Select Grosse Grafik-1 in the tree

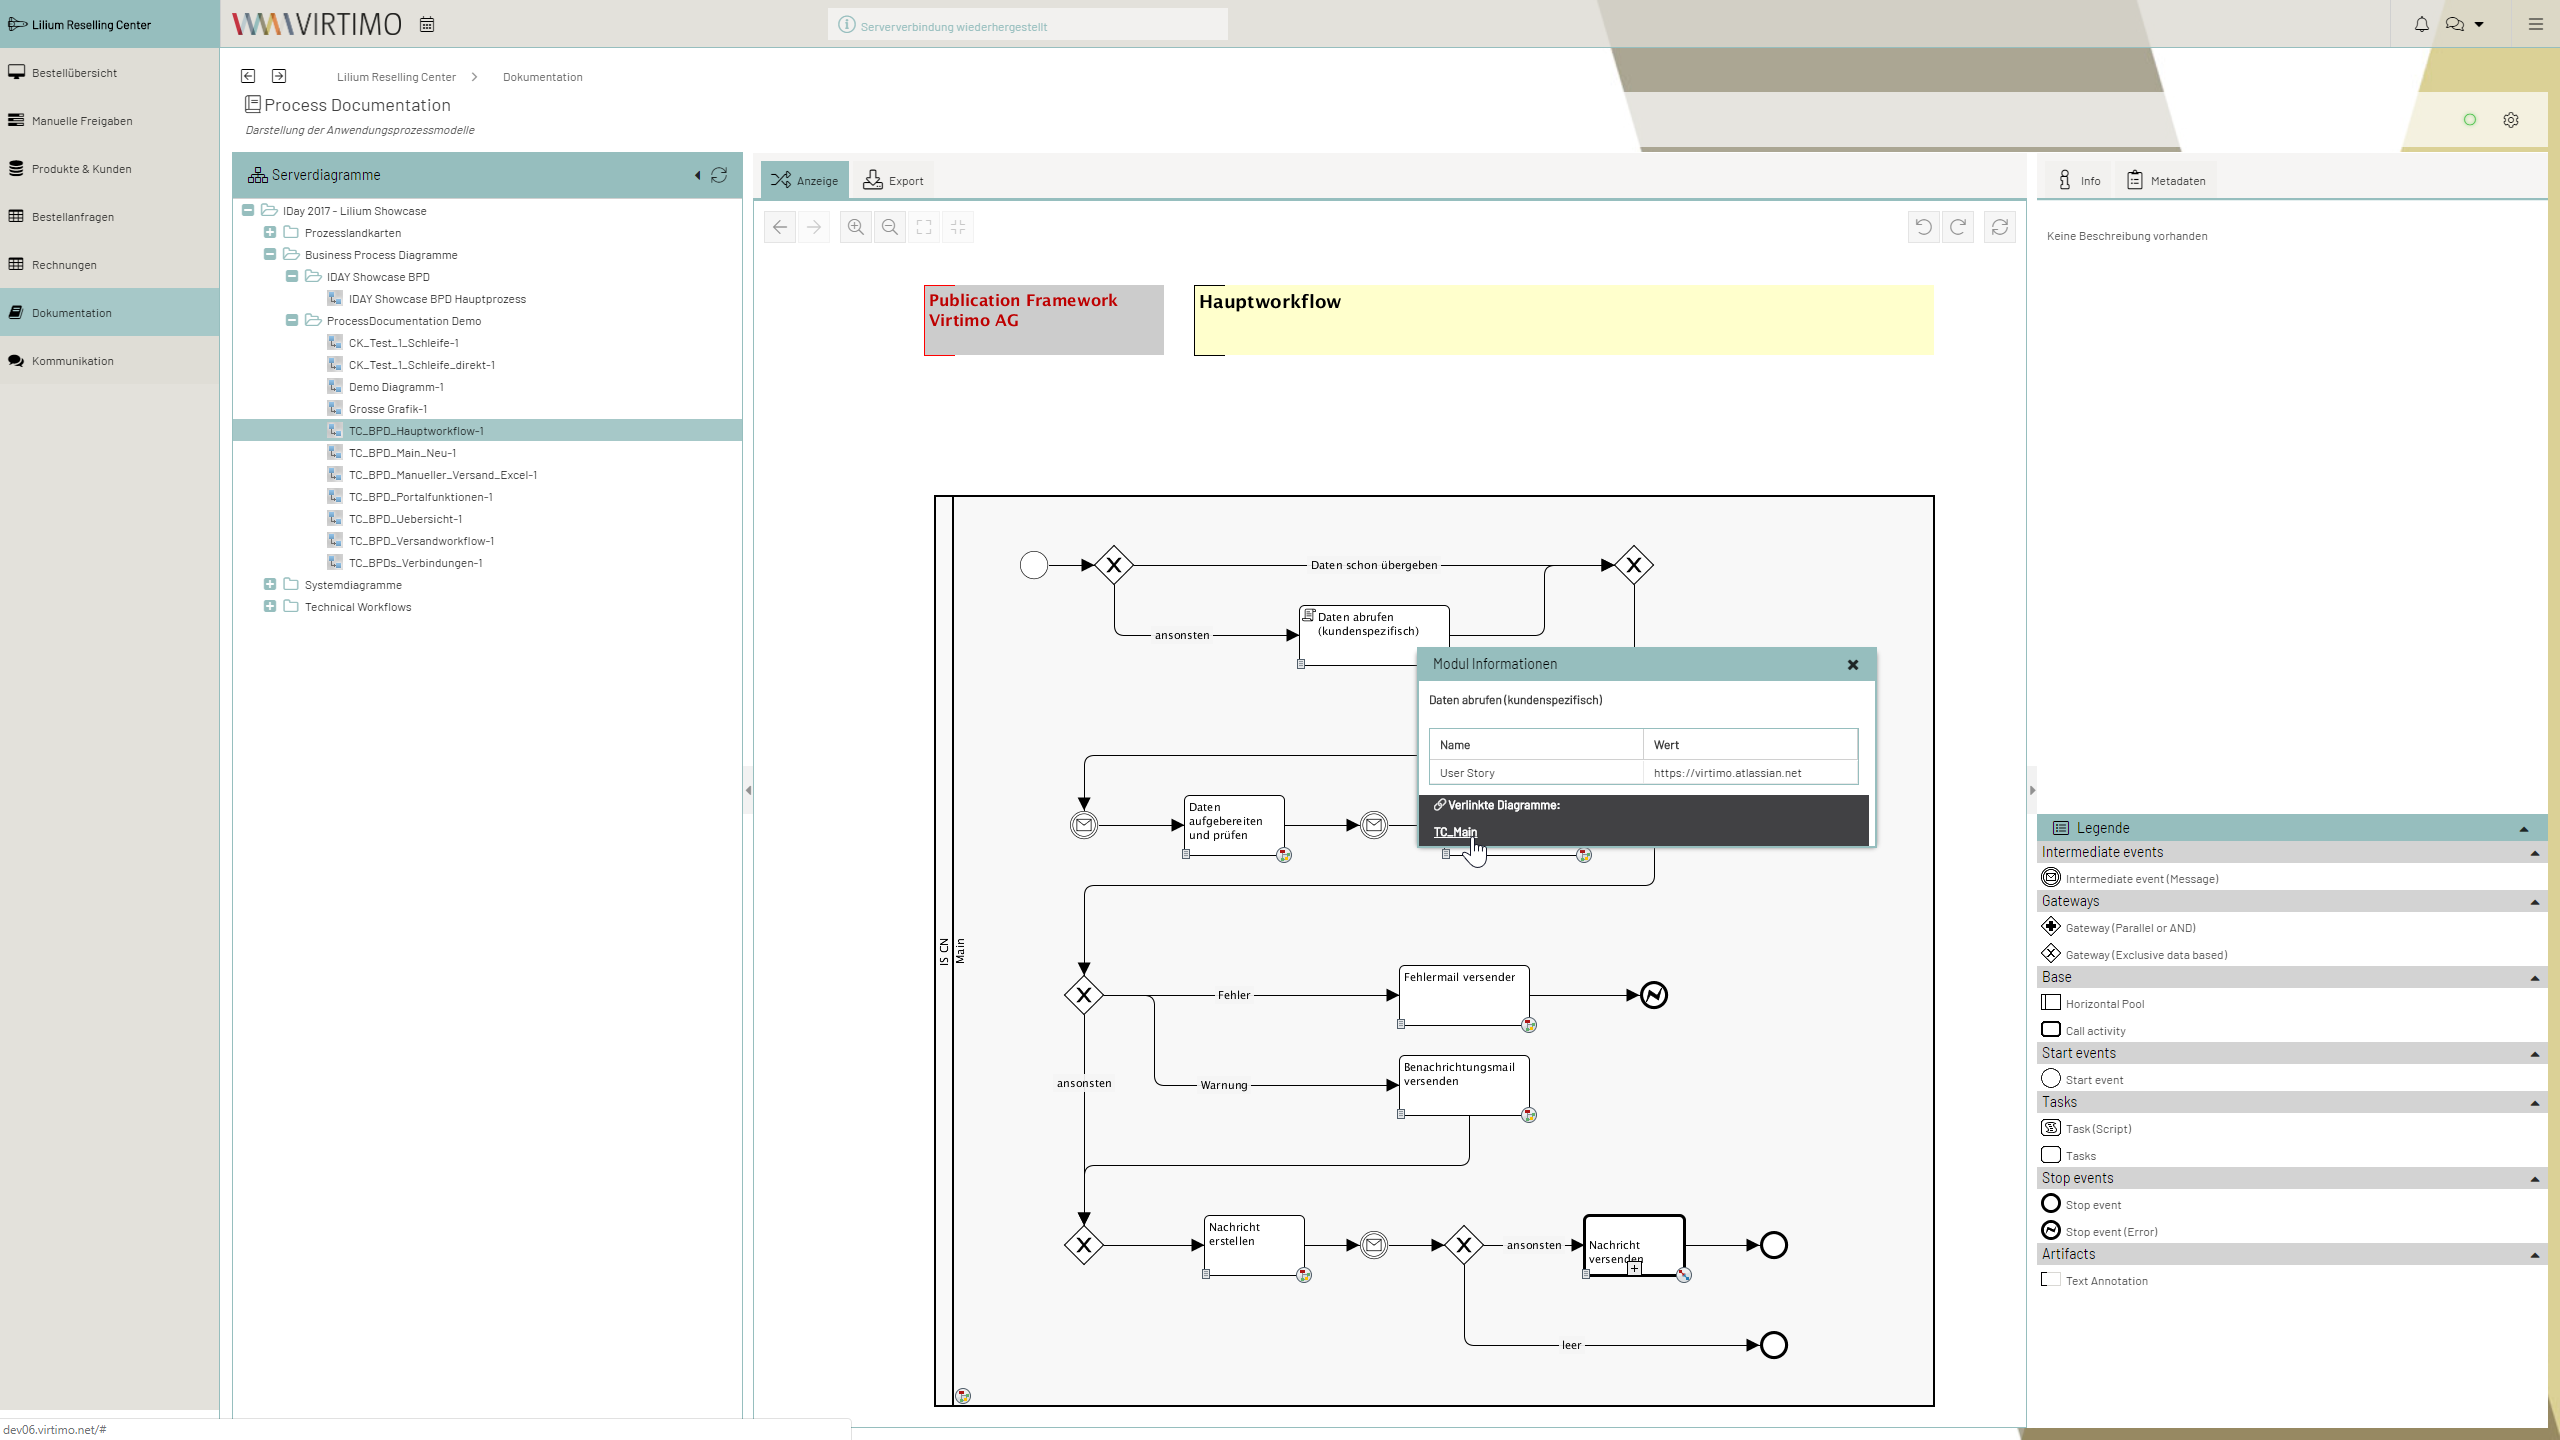(388, 409)
